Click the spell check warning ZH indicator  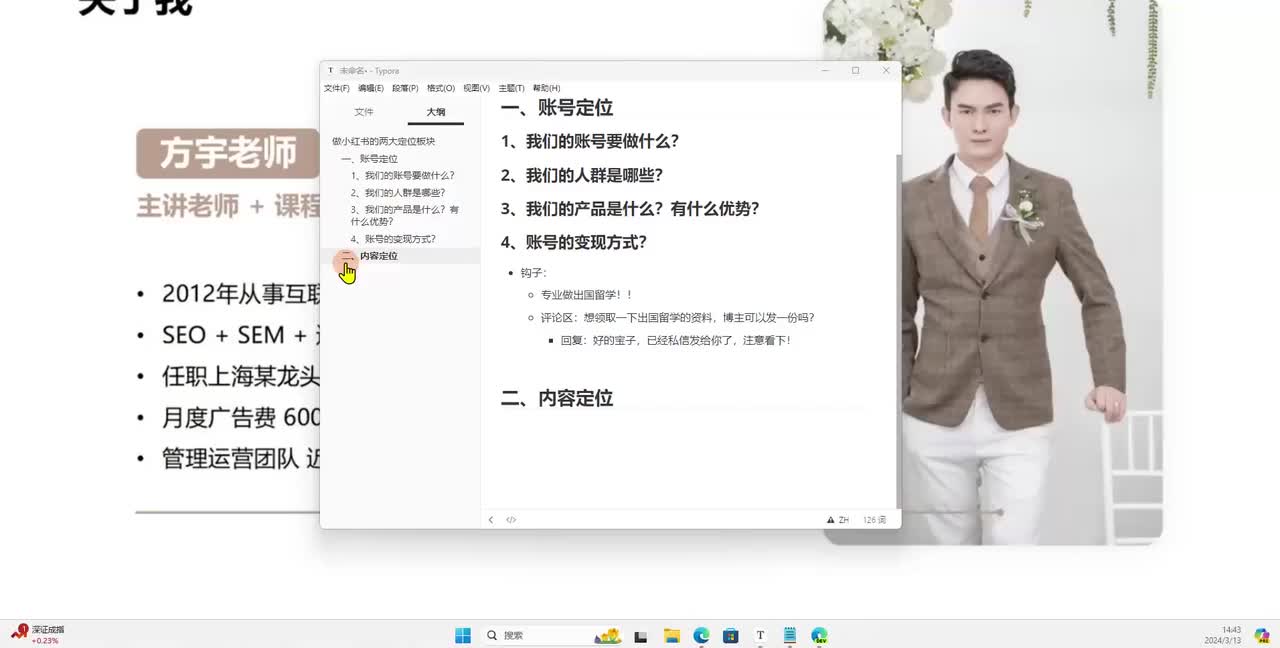(x=838, y=520)
